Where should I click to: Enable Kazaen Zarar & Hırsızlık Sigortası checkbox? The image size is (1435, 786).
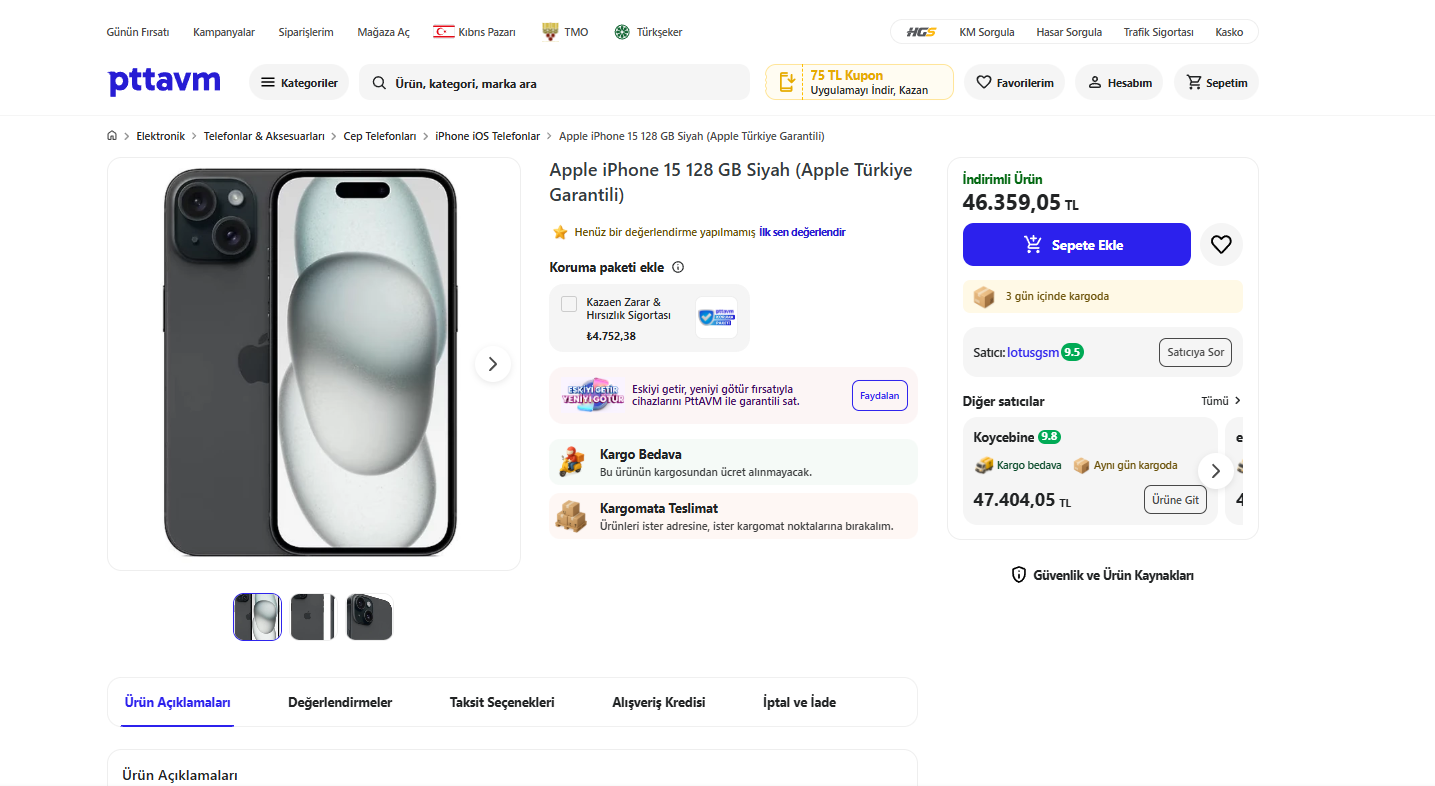(569, 304)
